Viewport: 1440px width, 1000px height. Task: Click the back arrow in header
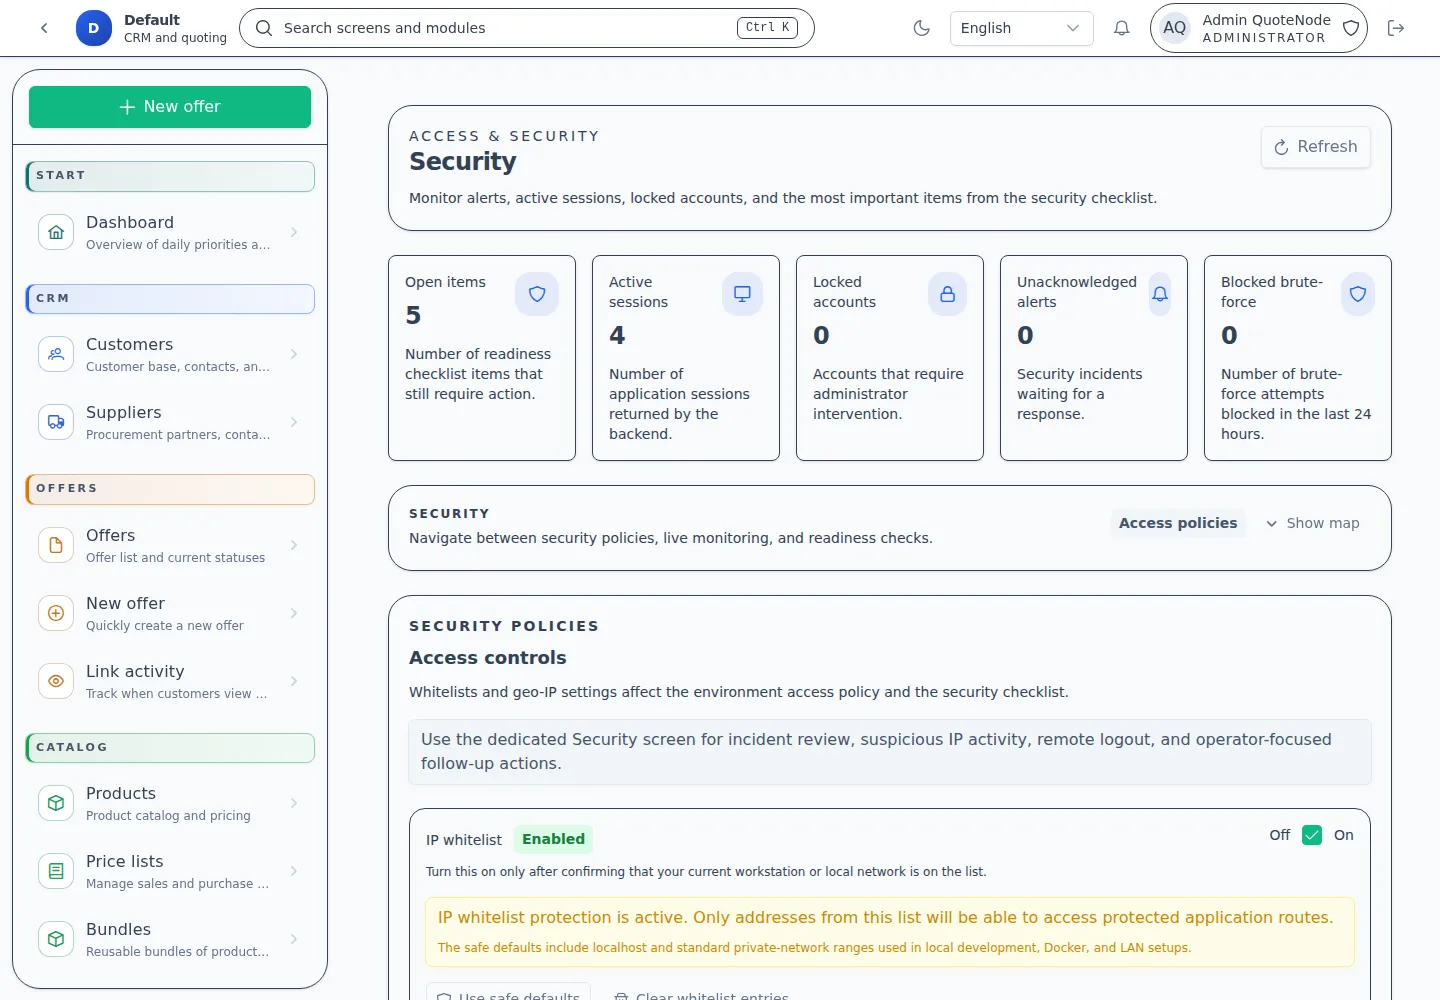[x=44, y=28]
